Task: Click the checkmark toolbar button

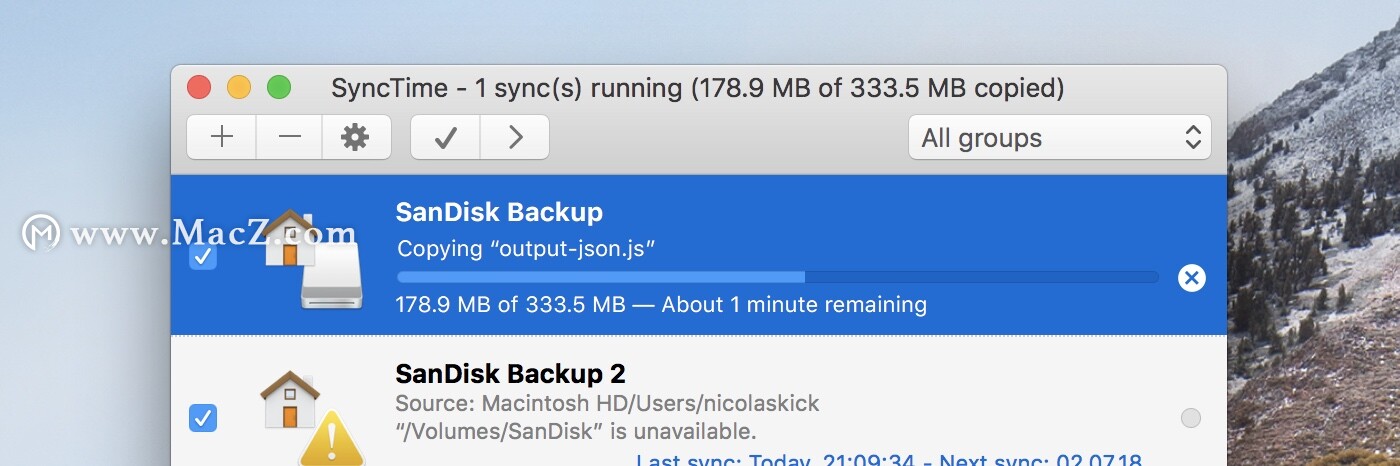Action: coord(446,137)
